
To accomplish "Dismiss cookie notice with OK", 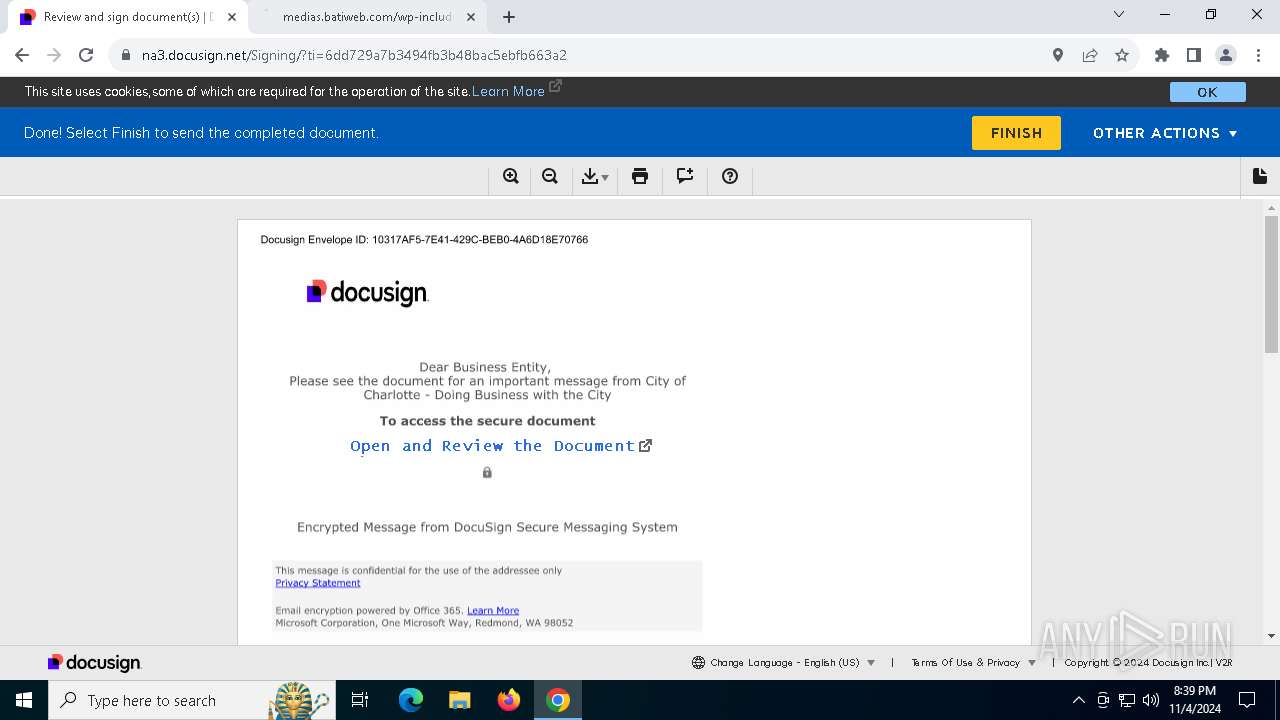I will click(1207, 92).
